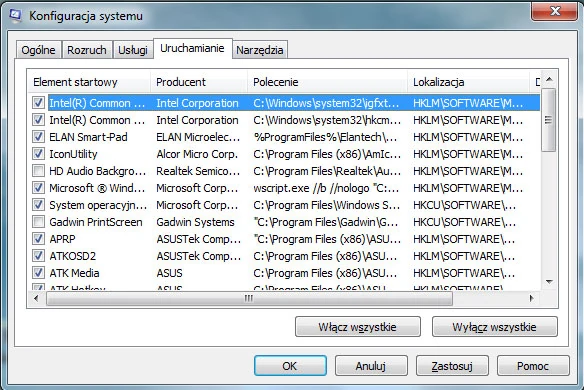Click the Włącz wszystkie button
The image size is (584, 390).
point(358,327)
